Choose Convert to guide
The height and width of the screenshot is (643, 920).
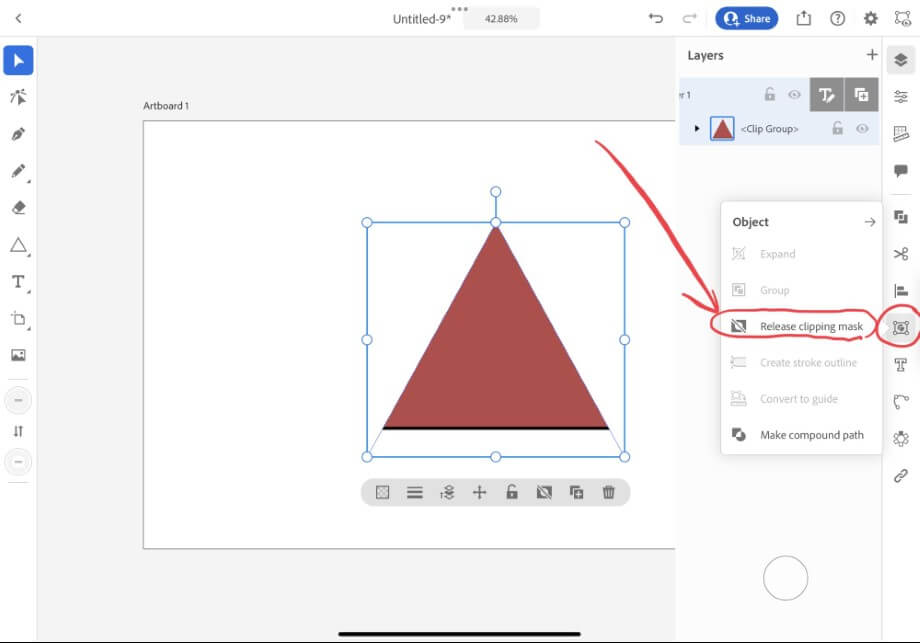coord(801,399)
